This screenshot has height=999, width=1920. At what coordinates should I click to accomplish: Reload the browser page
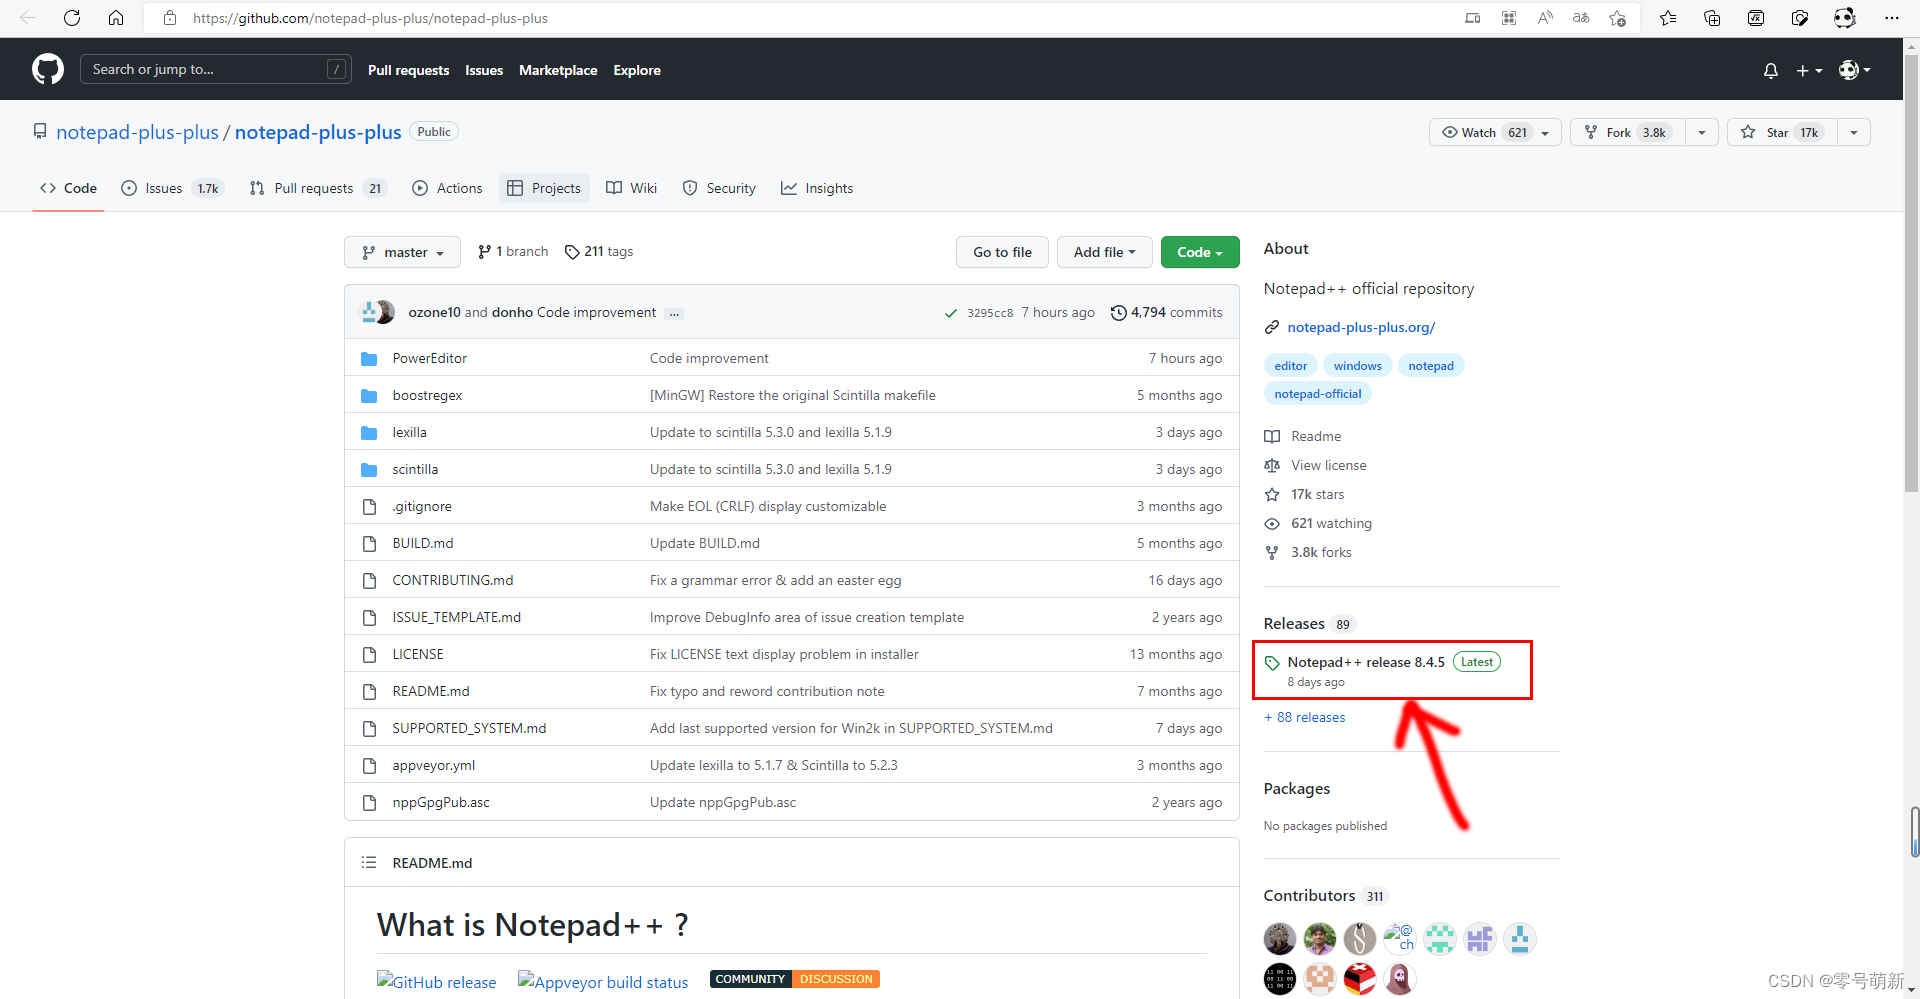point(72,18)
